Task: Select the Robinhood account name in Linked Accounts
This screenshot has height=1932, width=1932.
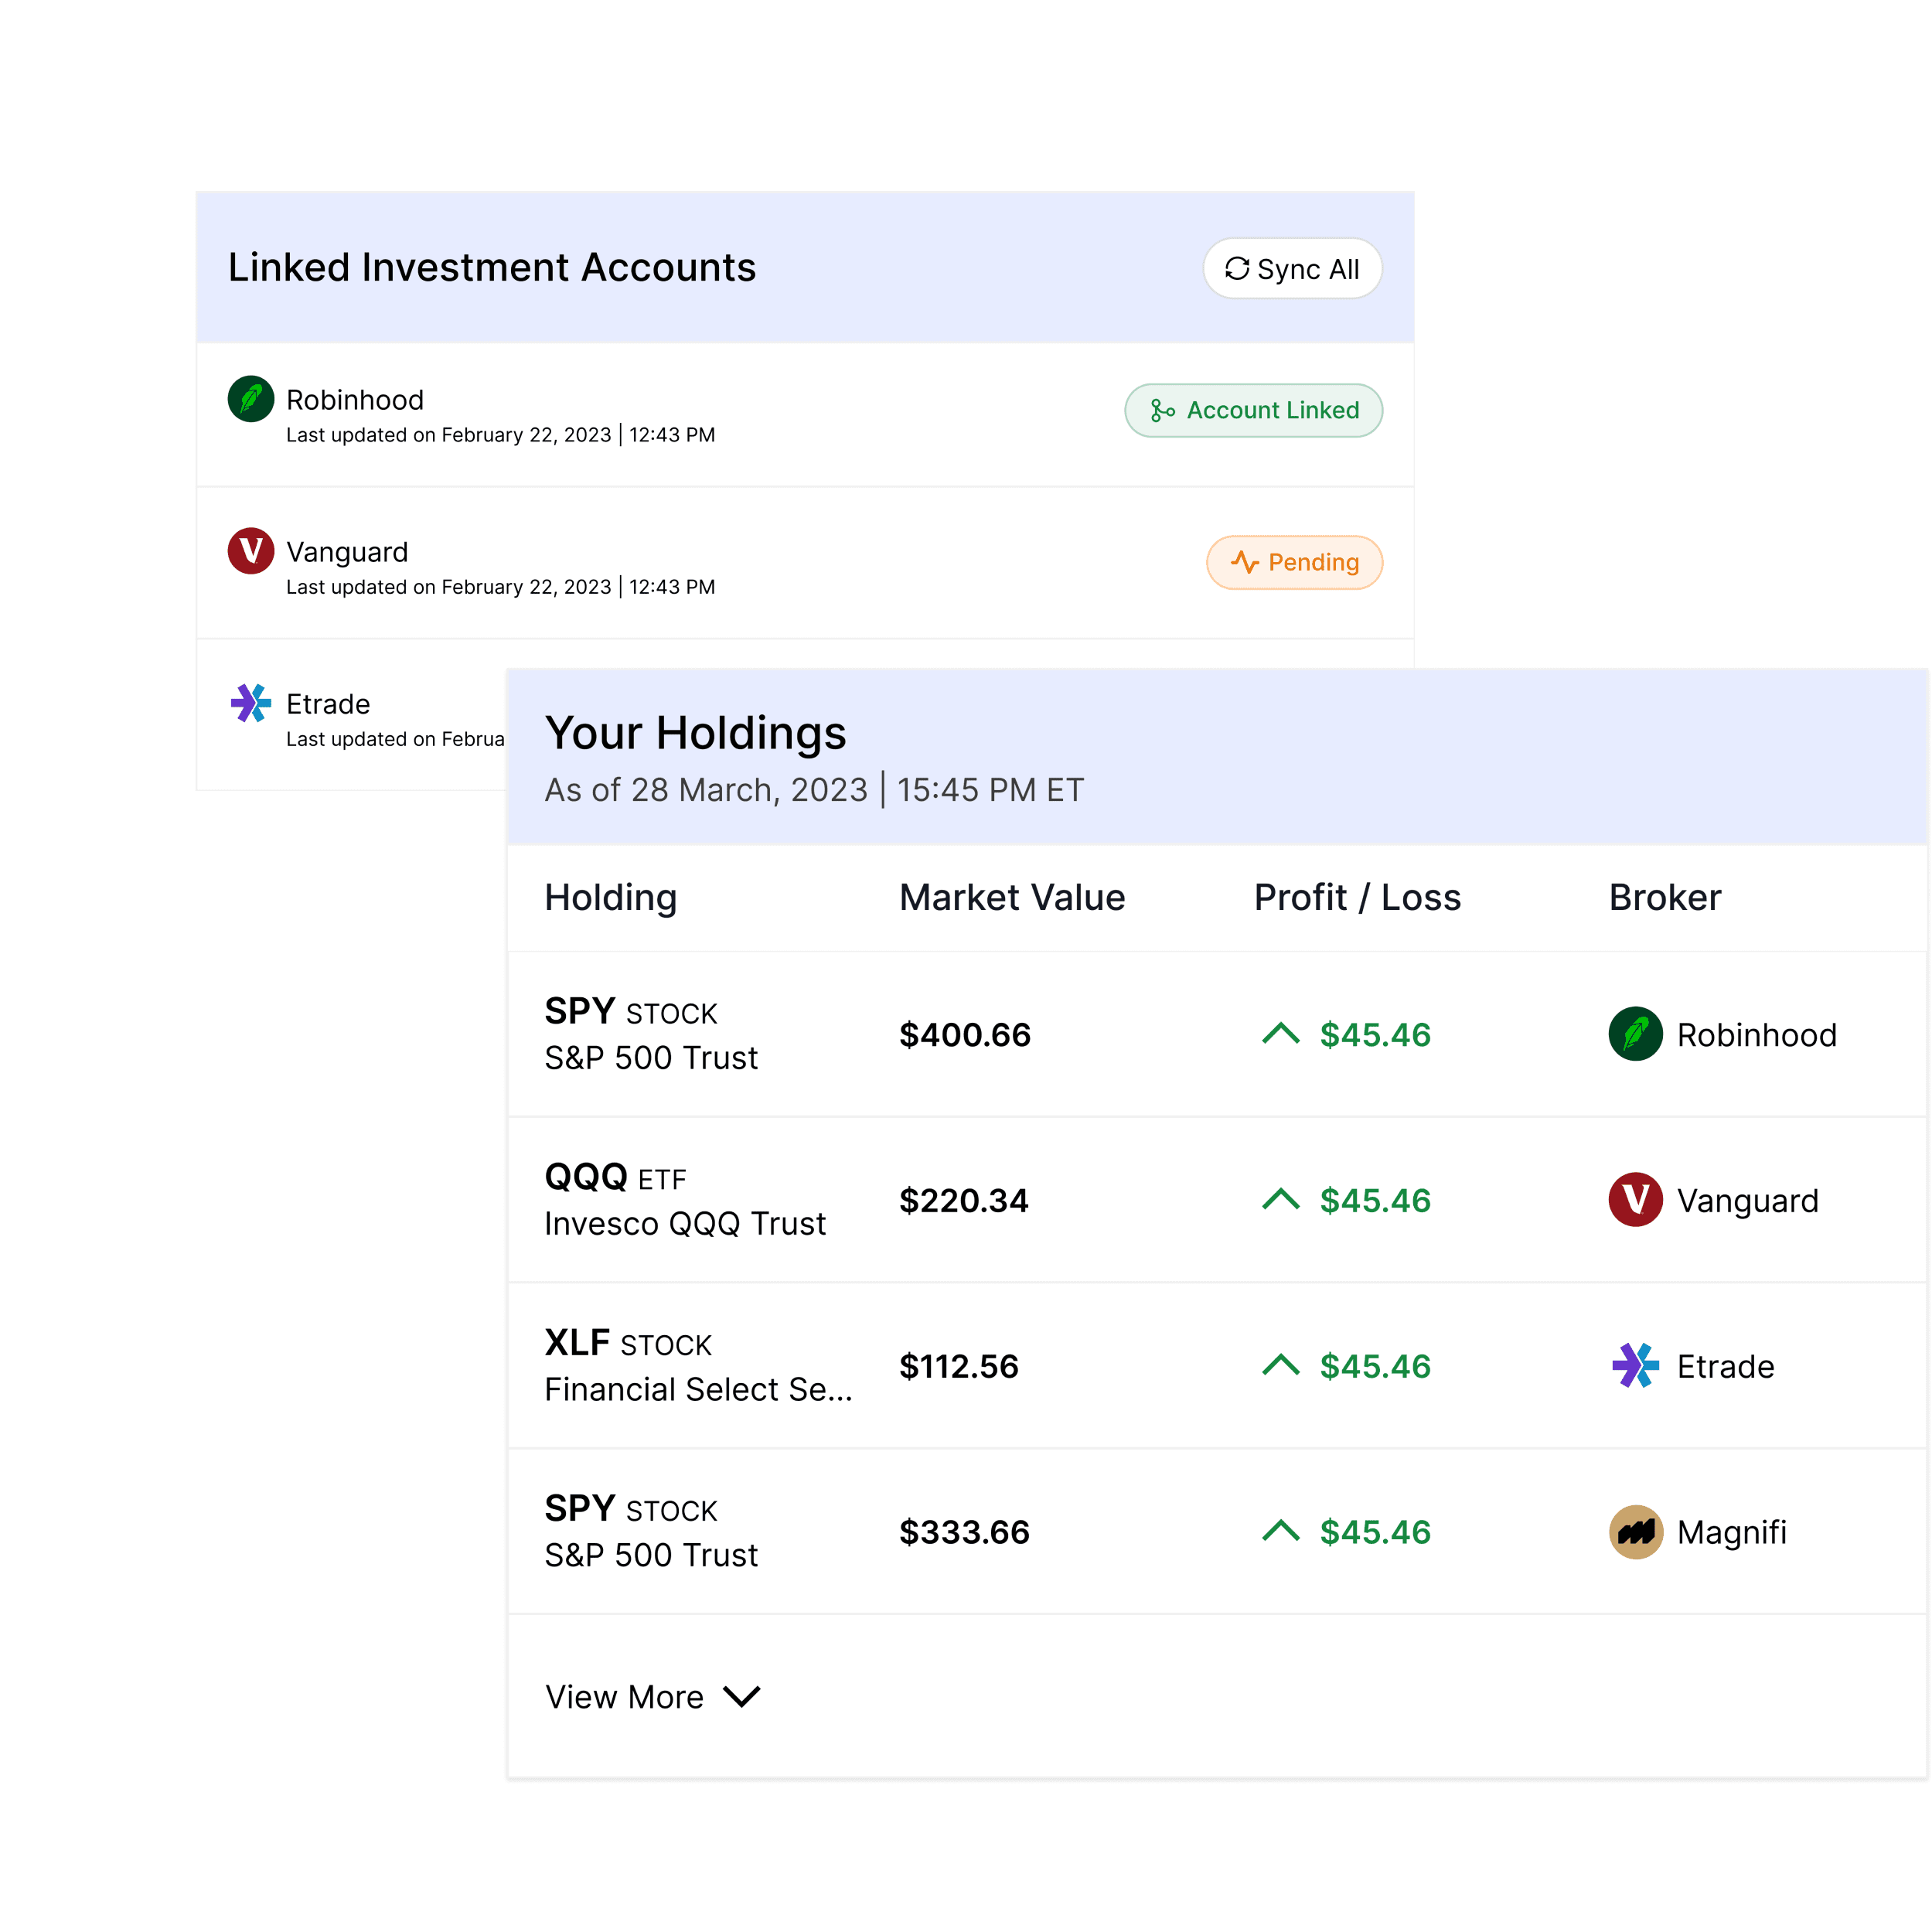Action: (x=355, y=400)
